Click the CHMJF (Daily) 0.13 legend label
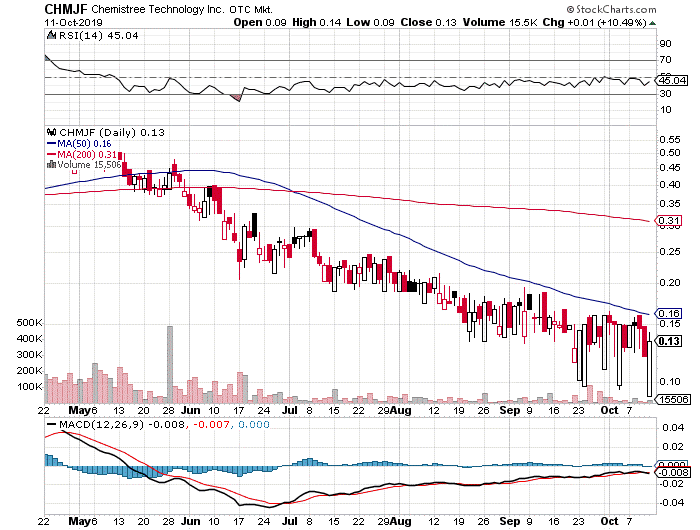700x530 pixels. [112, 133]
